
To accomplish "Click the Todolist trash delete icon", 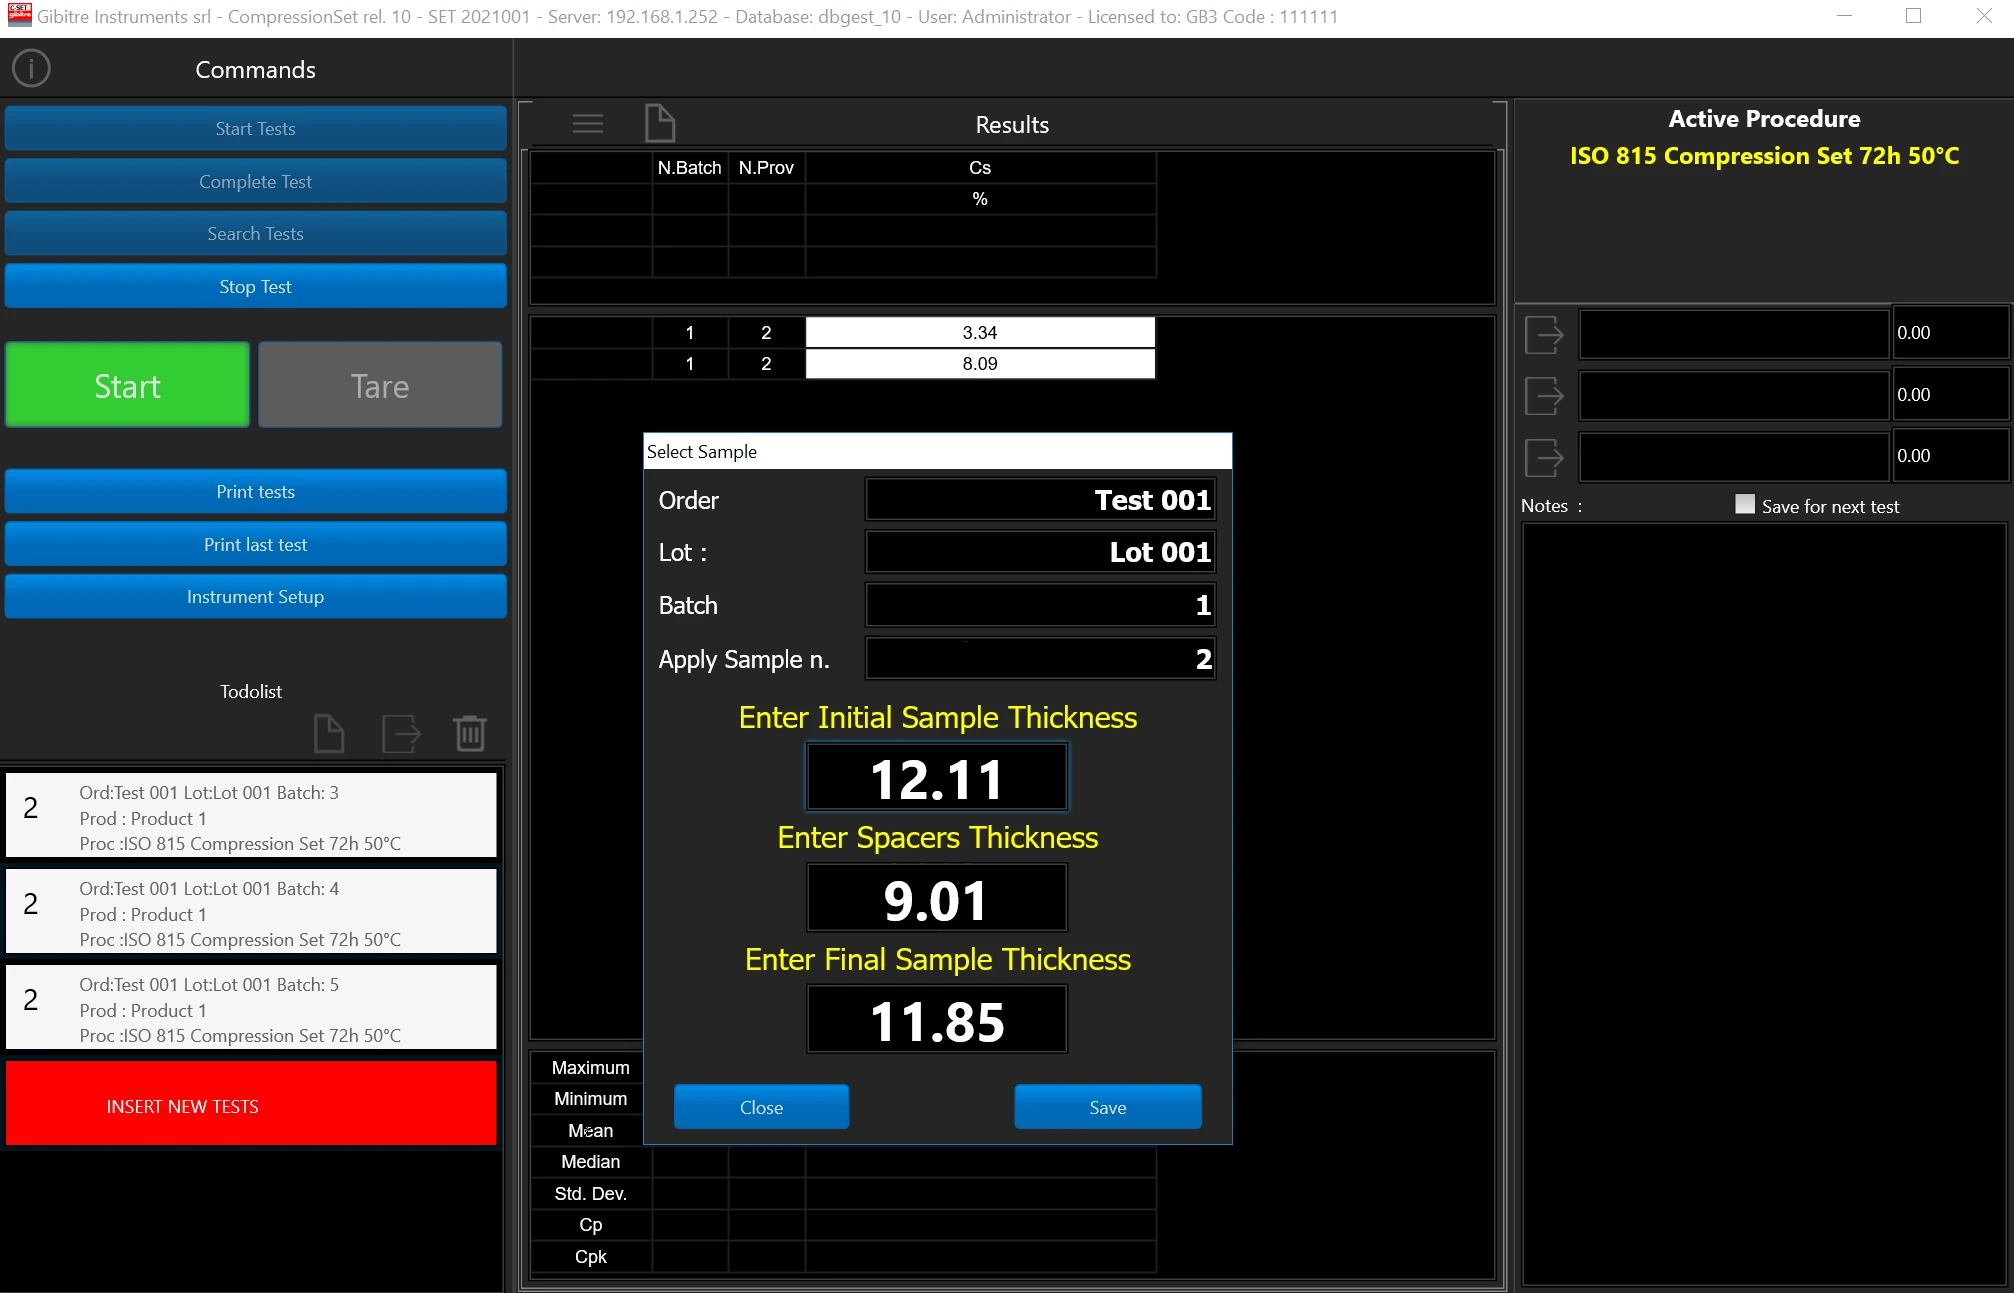I will [470, 733].
